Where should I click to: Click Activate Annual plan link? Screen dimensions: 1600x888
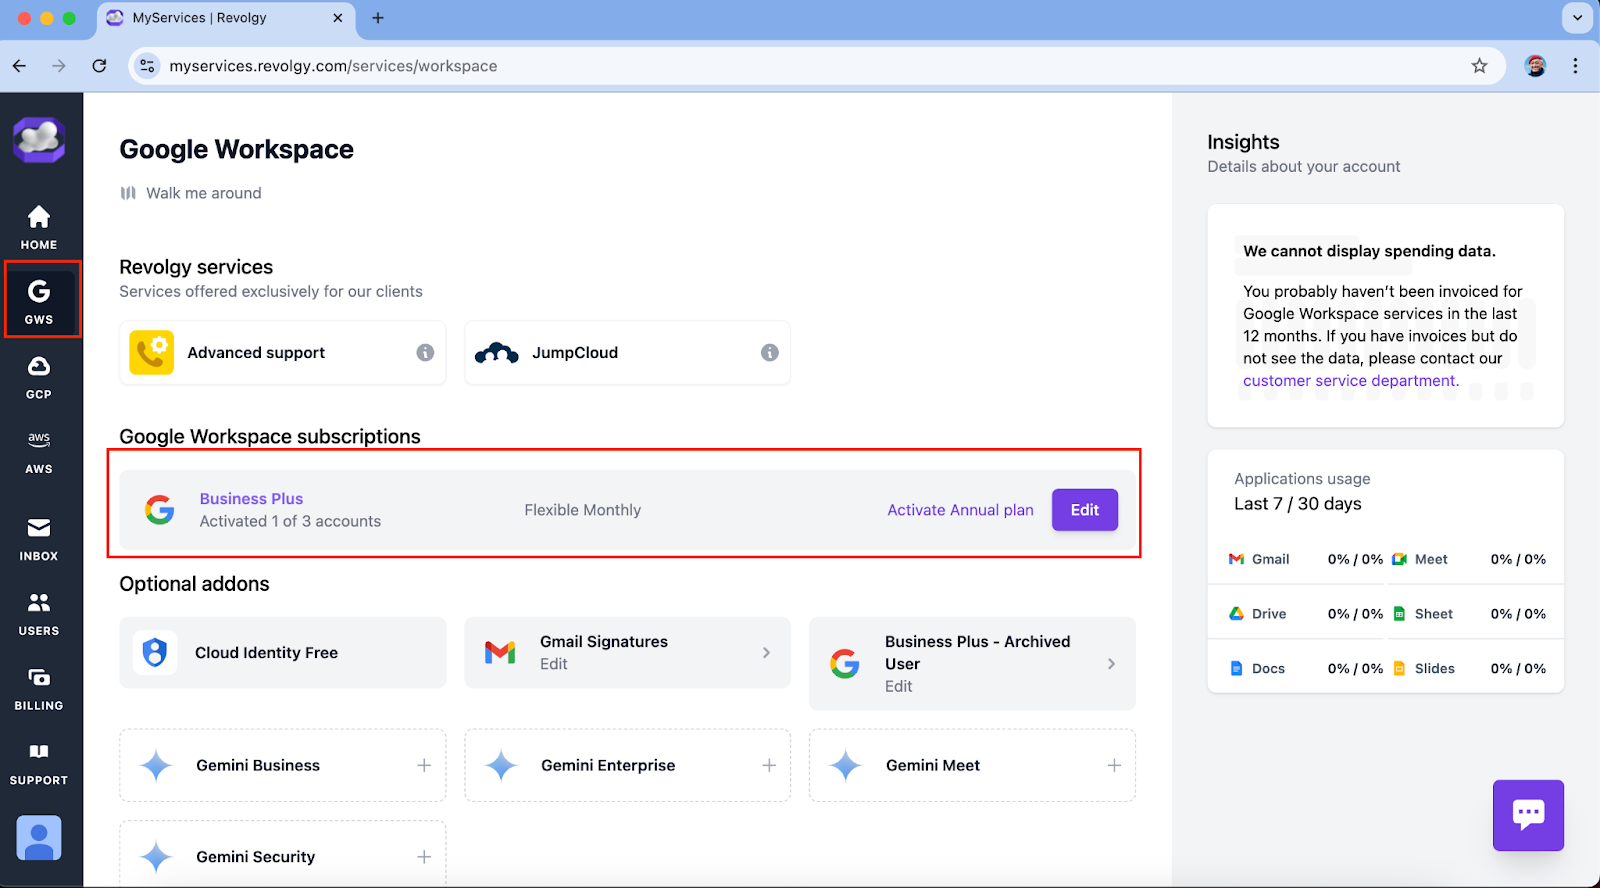960,510
